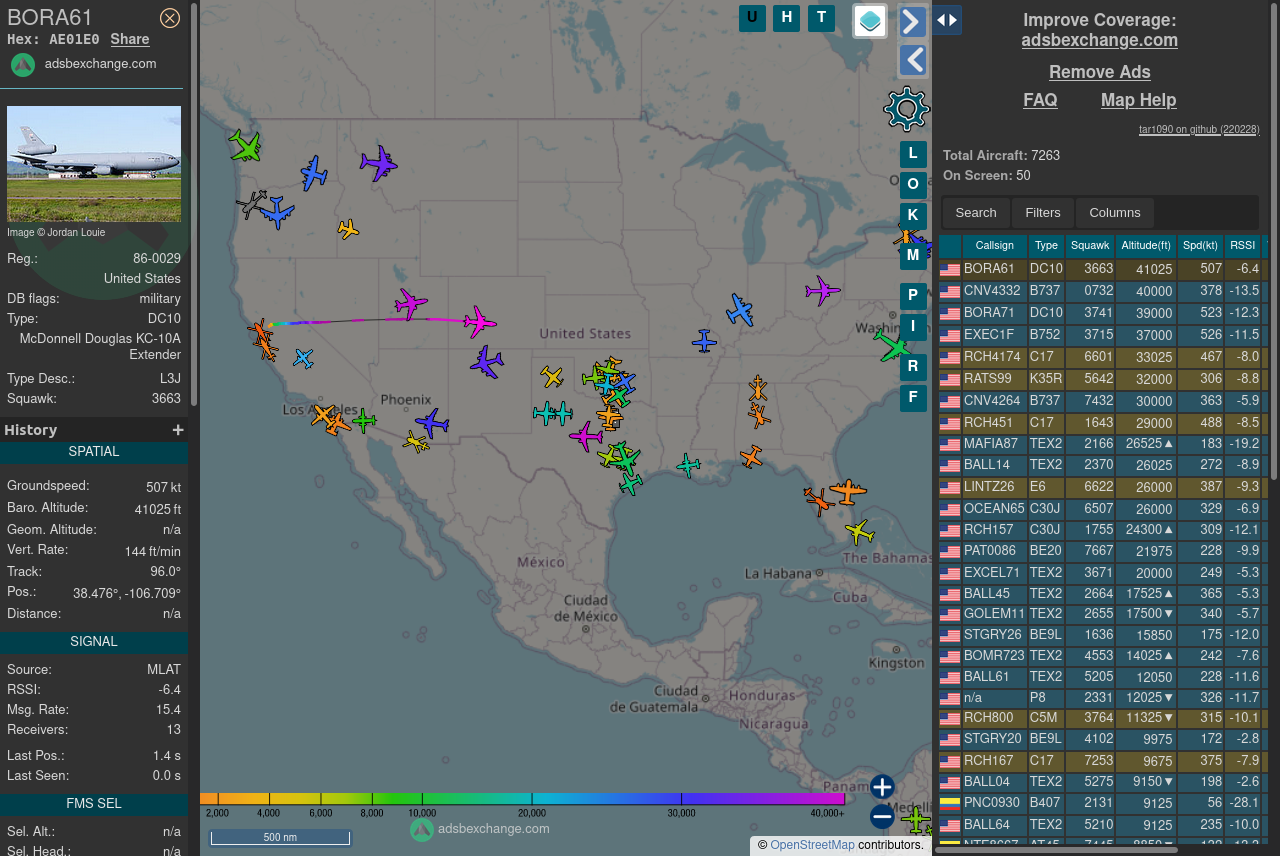1280x856 pixels.
Task: Sort the table by Type column
Action: pyautogui.click(x=1046, y=246)
